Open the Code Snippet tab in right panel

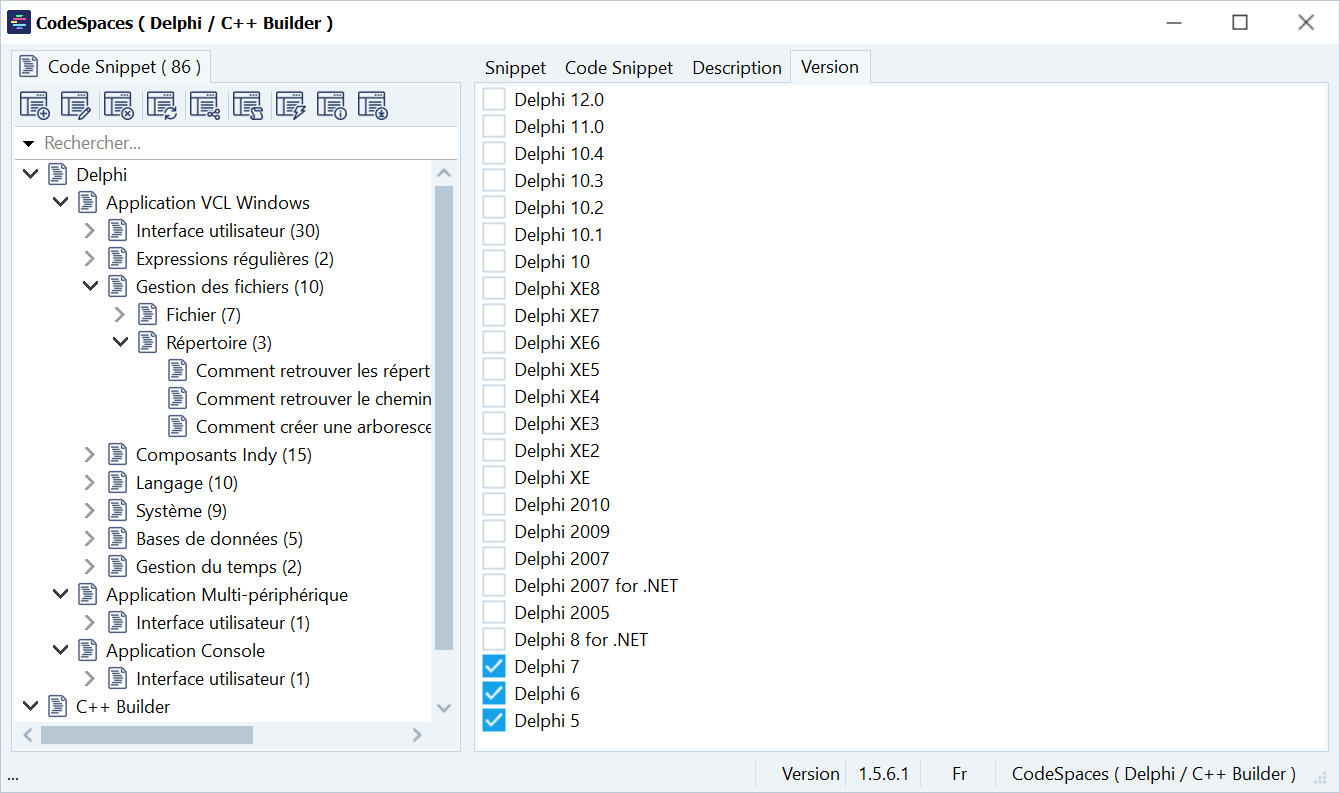[x=618, y=68]
